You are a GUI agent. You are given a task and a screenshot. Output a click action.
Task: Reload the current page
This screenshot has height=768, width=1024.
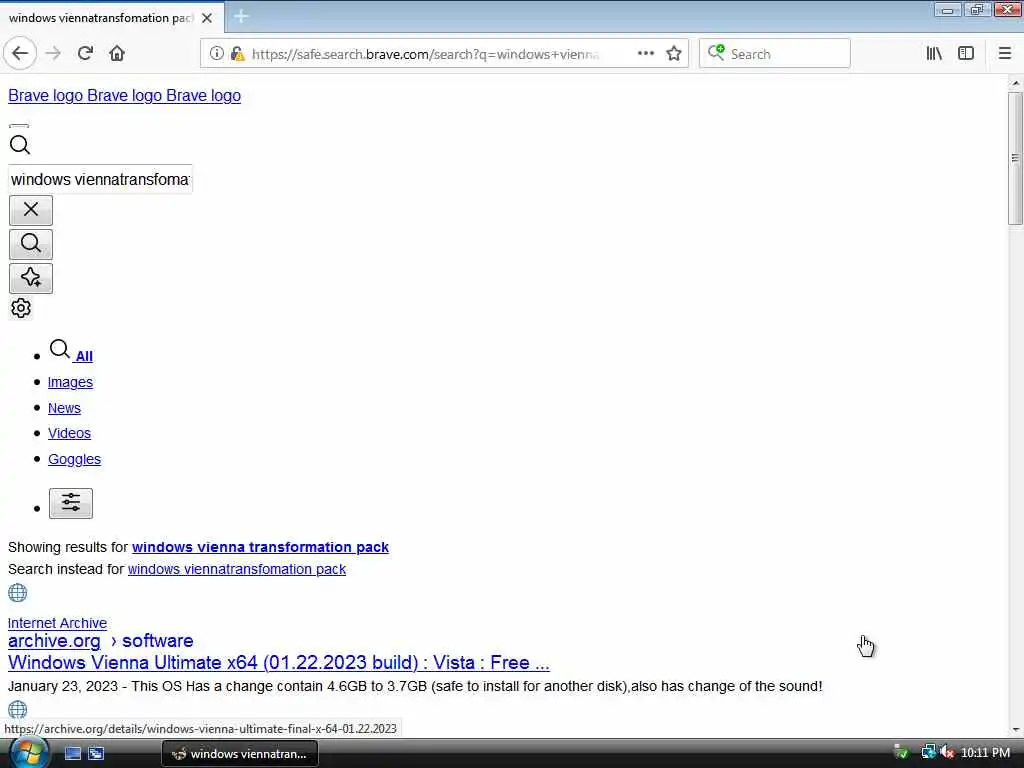coord(85,54)
